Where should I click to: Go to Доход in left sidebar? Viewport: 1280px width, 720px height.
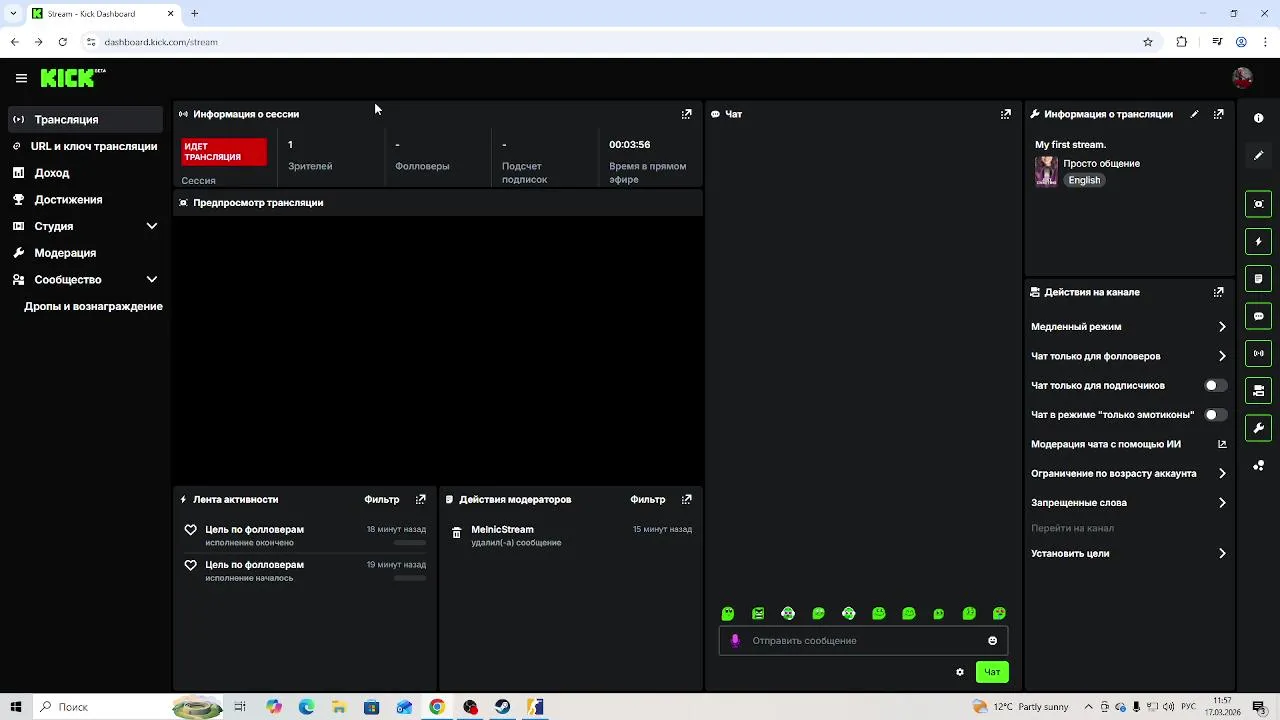tap(85, 173)
